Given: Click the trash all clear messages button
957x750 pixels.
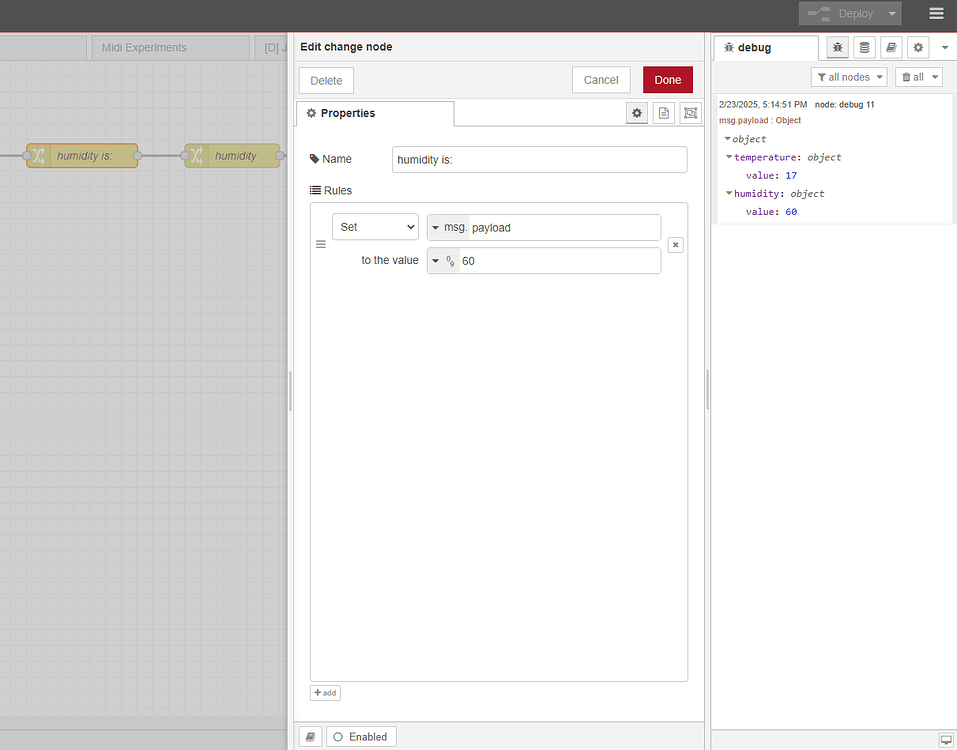Looking at the screenshot, I should pyautogui.click(x=913, y=77).
